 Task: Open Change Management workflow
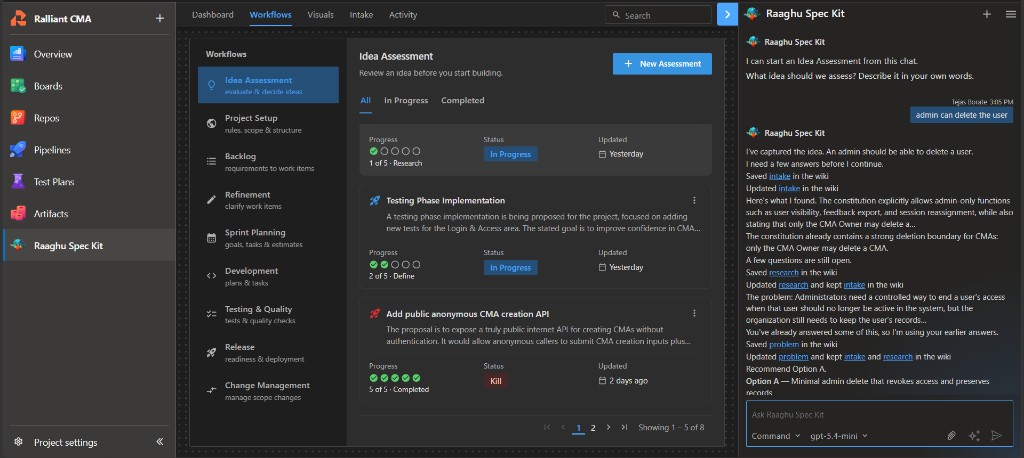(x=268, y=391)
